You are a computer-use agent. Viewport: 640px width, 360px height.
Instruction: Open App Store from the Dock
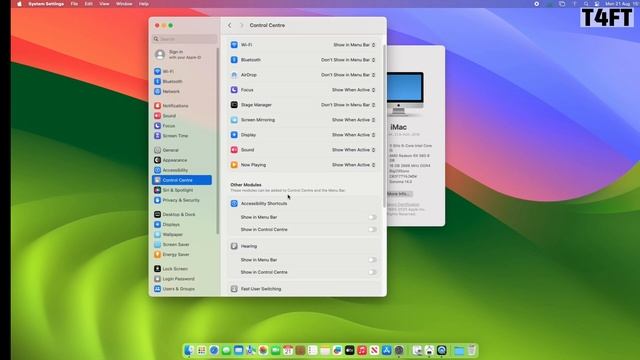(387, 350)
